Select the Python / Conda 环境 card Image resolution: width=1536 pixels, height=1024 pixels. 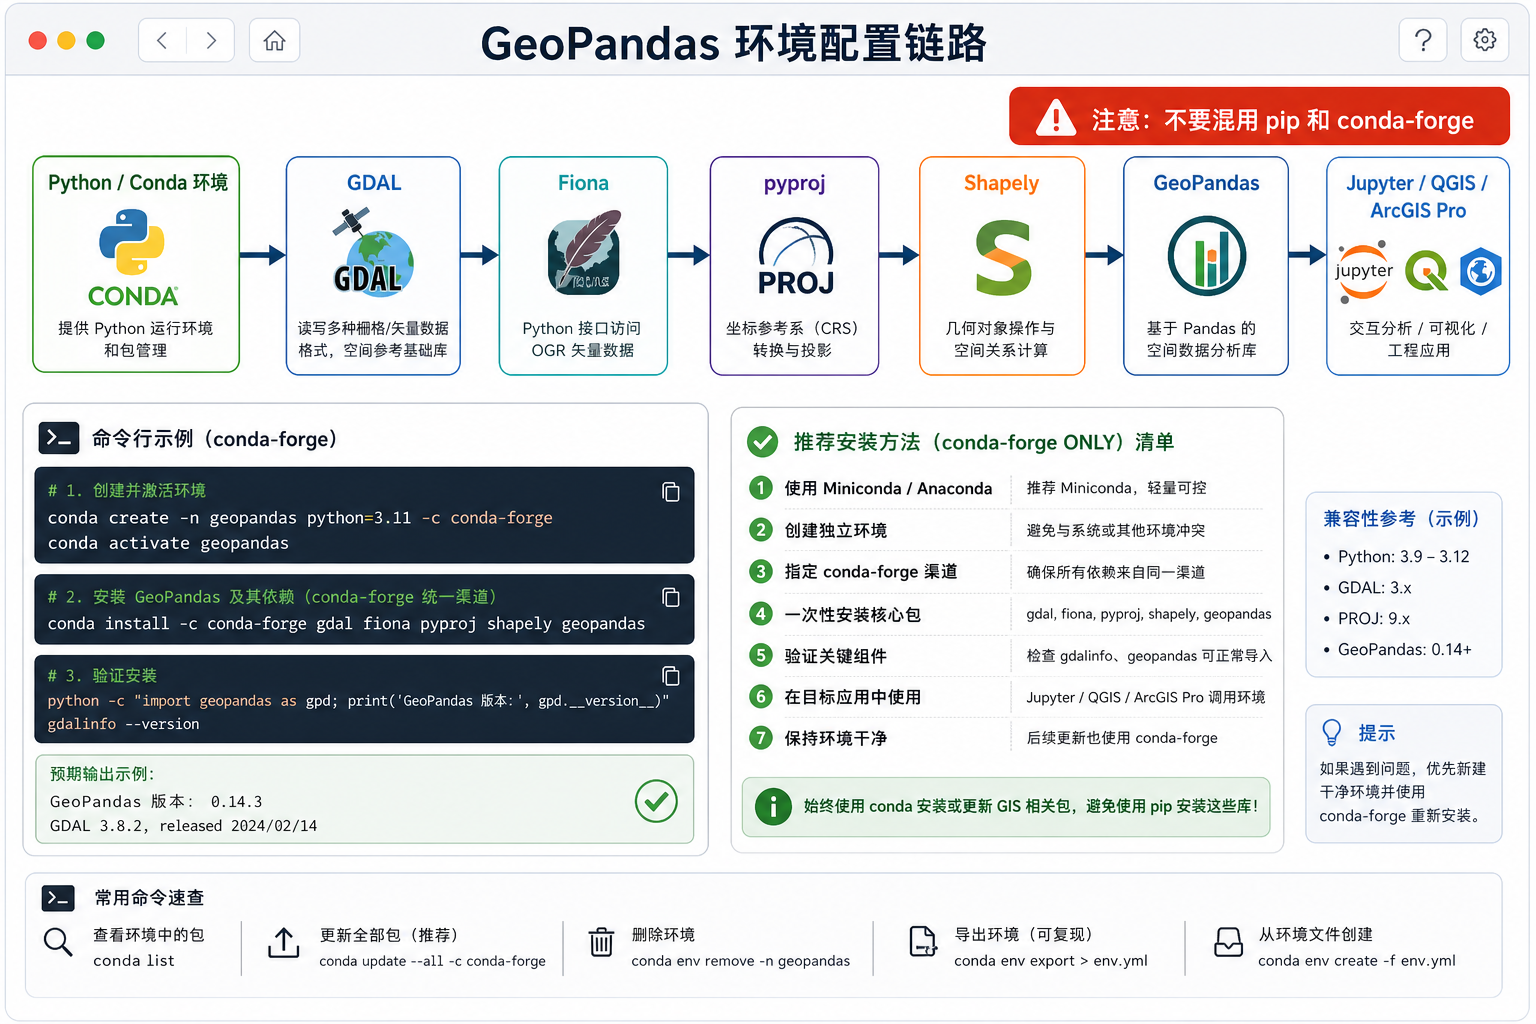coord(136,264)
